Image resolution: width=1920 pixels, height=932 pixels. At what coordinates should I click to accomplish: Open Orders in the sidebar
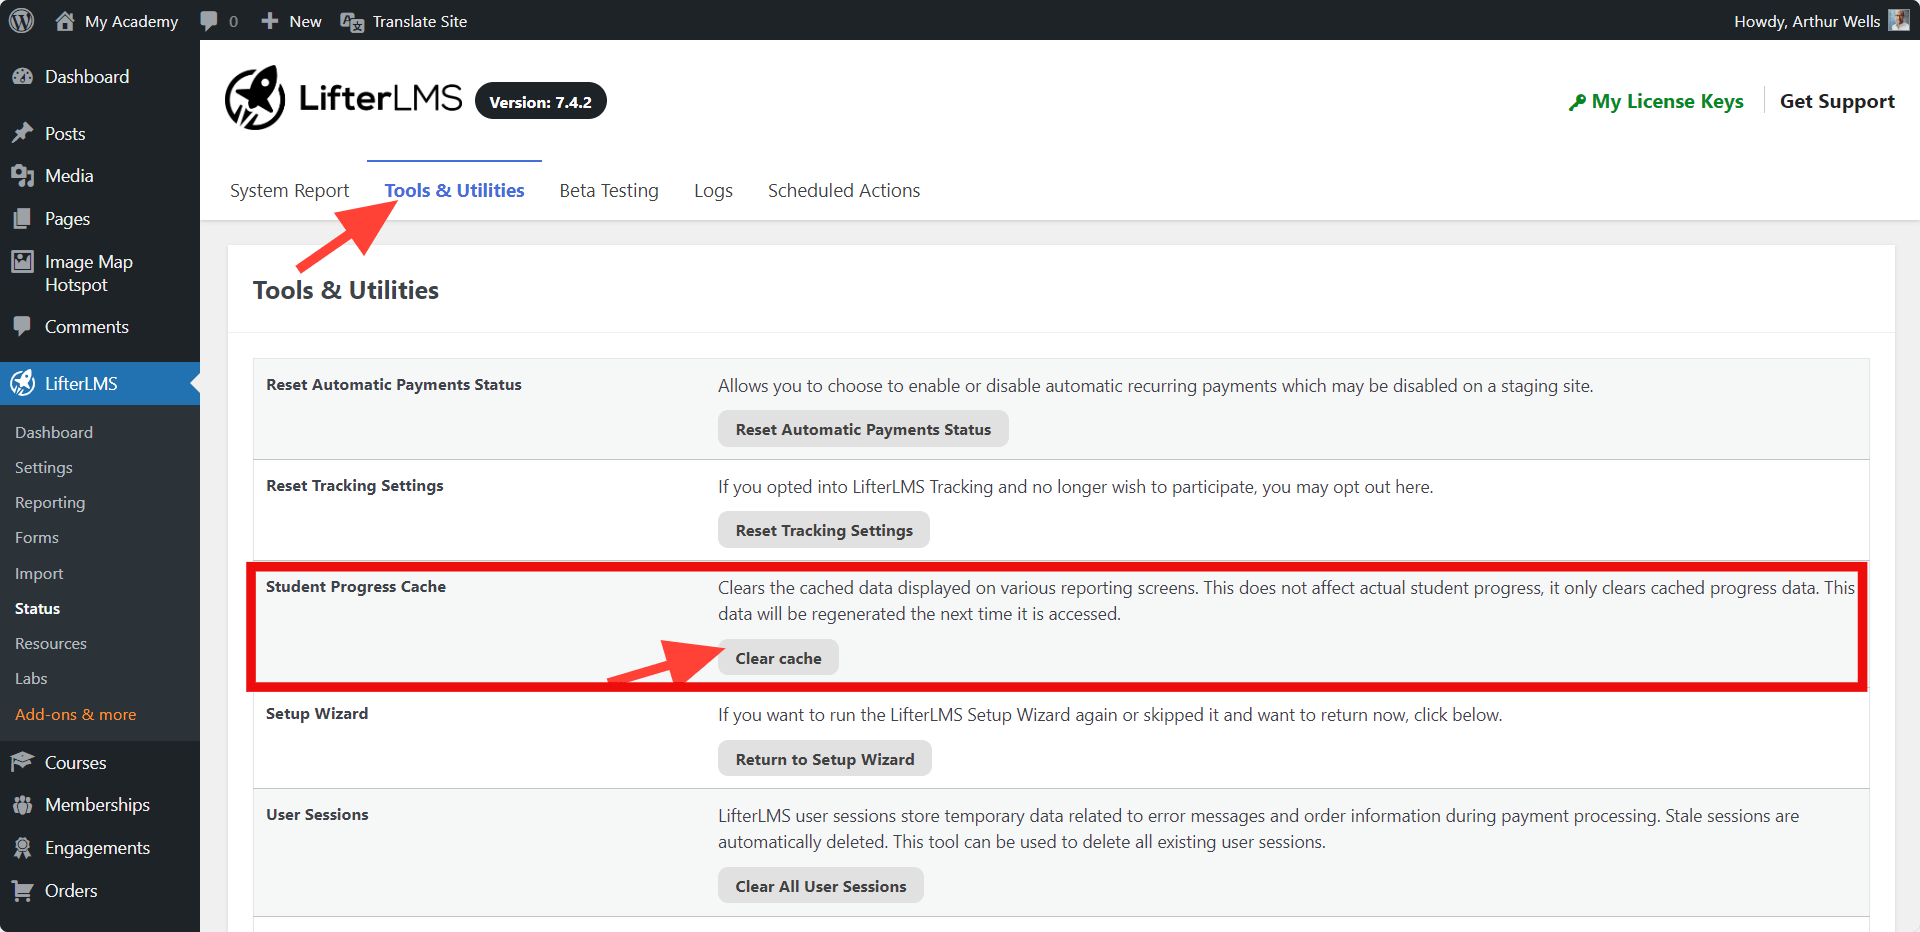tap(71, 890)
